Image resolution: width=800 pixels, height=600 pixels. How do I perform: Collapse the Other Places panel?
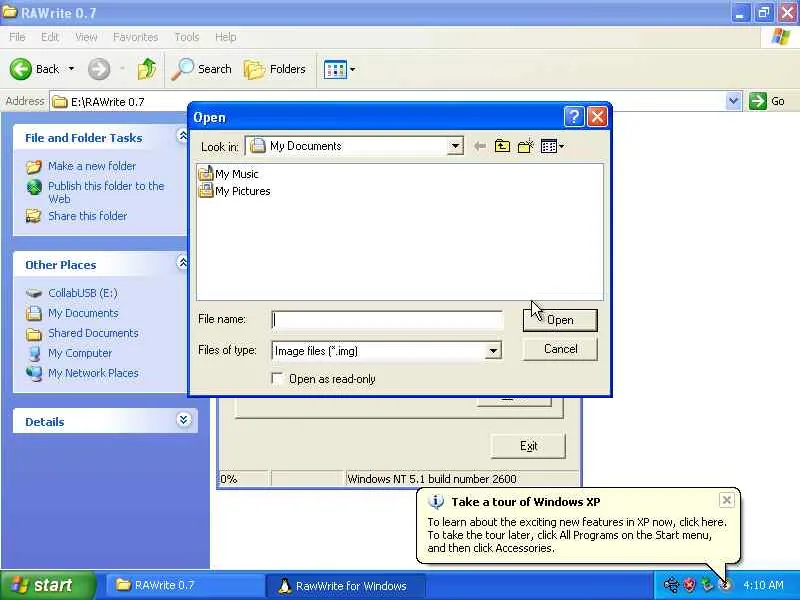click(183, 263)
